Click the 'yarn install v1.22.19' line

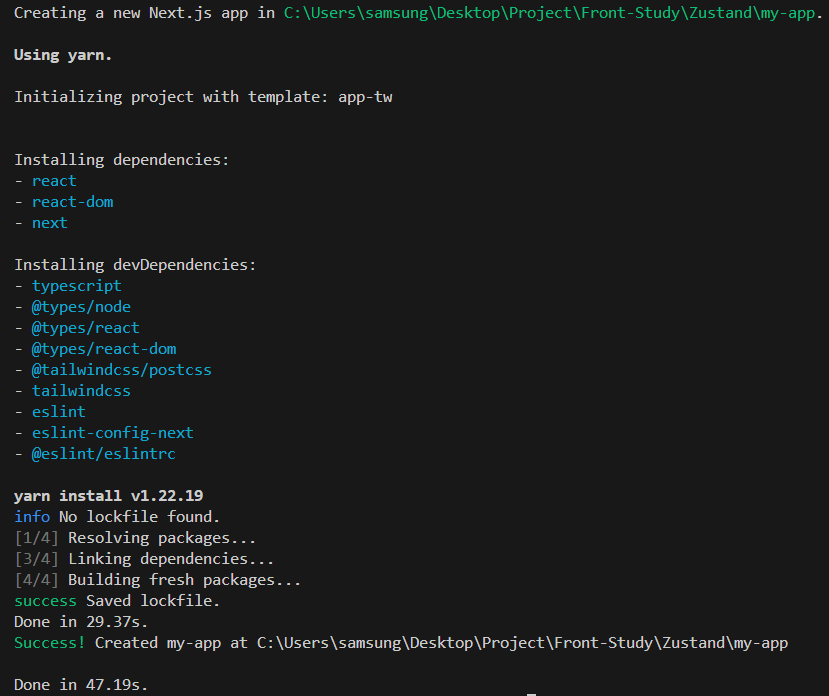108,496
